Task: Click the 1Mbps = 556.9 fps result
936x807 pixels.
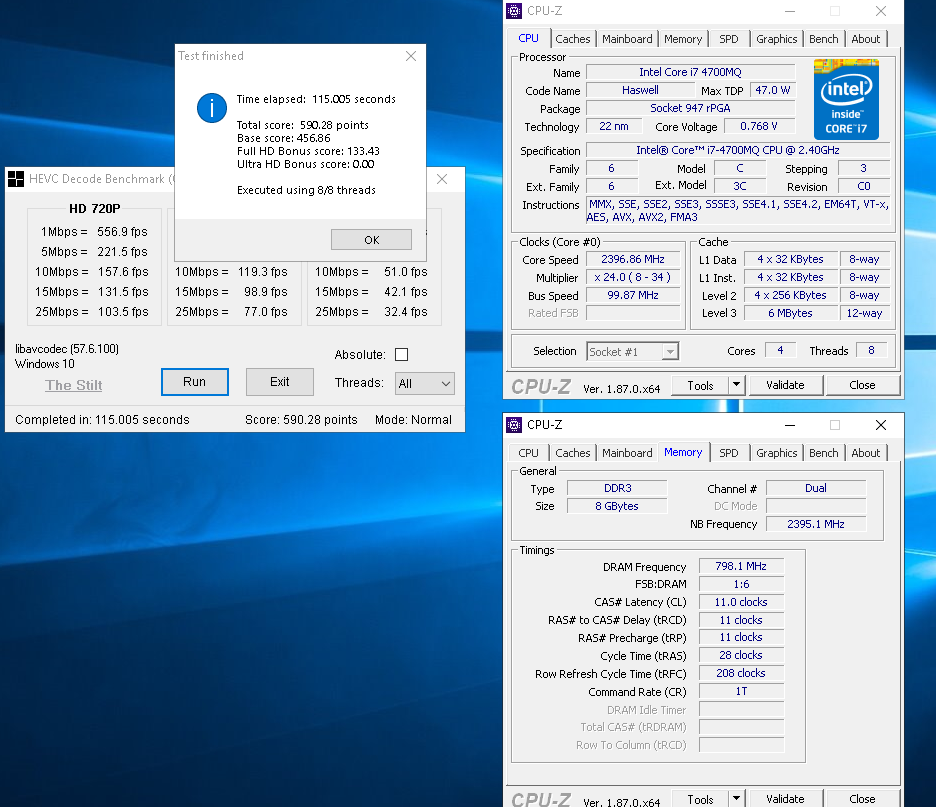Action: coord(94,232)
